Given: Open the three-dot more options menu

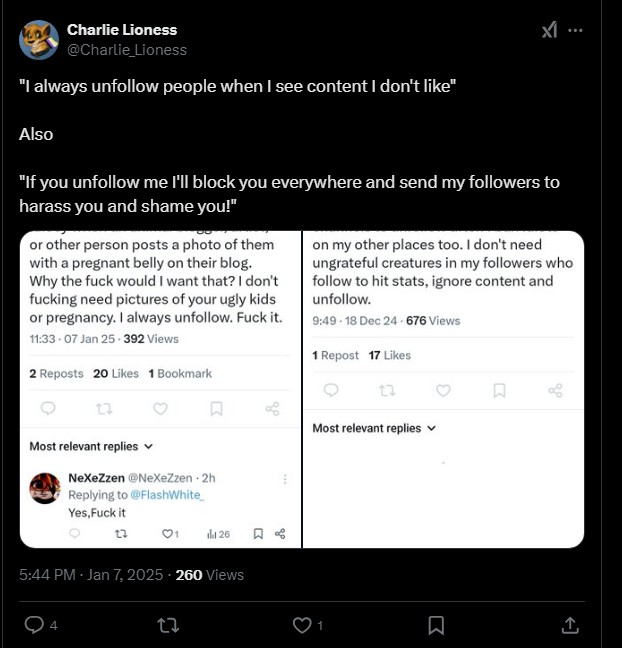Looking at the screenshot, I should (x=575, y=30).
